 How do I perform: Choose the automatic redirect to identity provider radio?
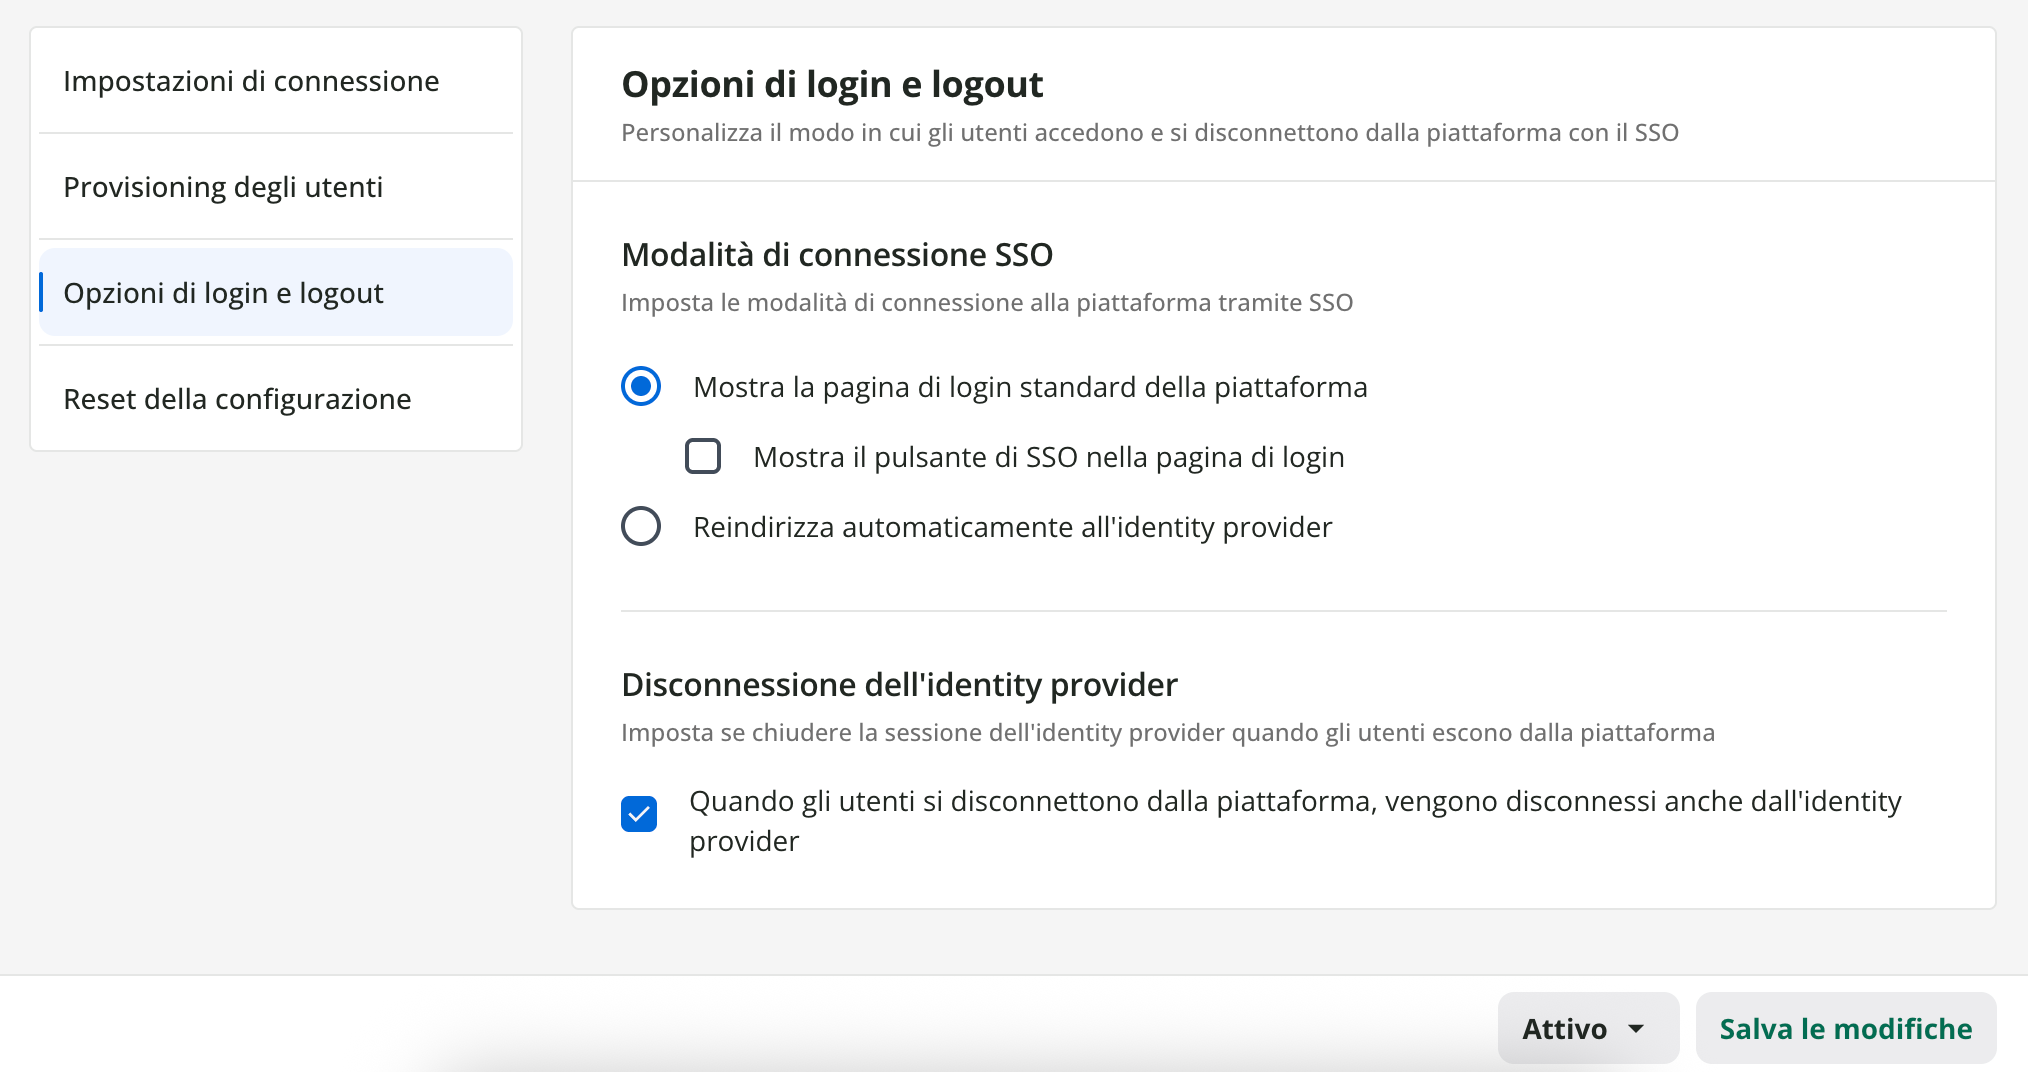click(x=641, y=526)
